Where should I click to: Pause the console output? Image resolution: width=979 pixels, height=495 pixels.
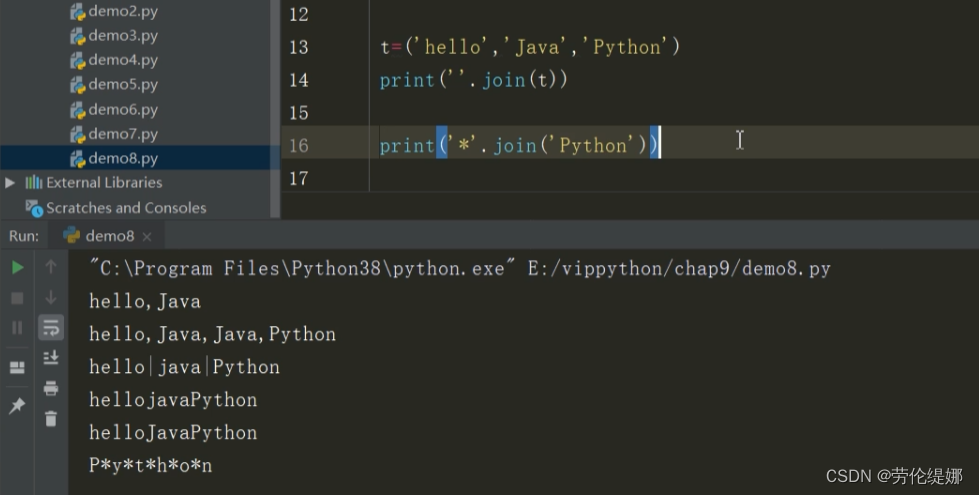(17, 328)
